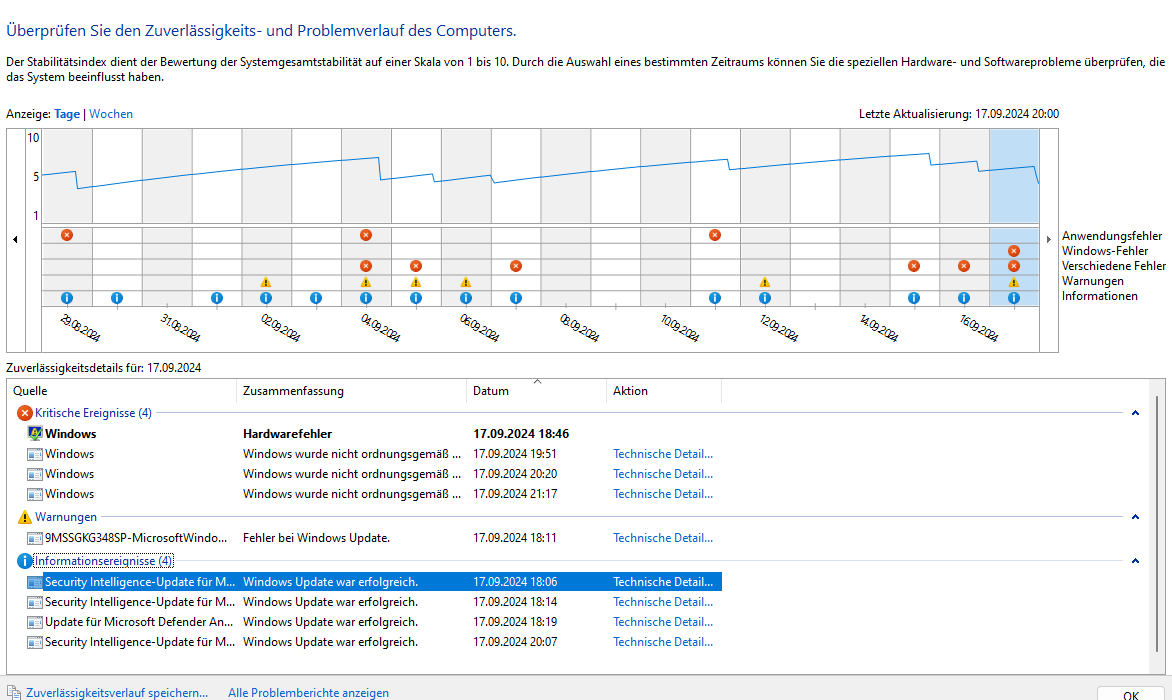Viewport: 1172px width, 700px height.
Task: Click Zuverlässigkeitsverlauf speichern link
Action: click(x=117, y=693)
